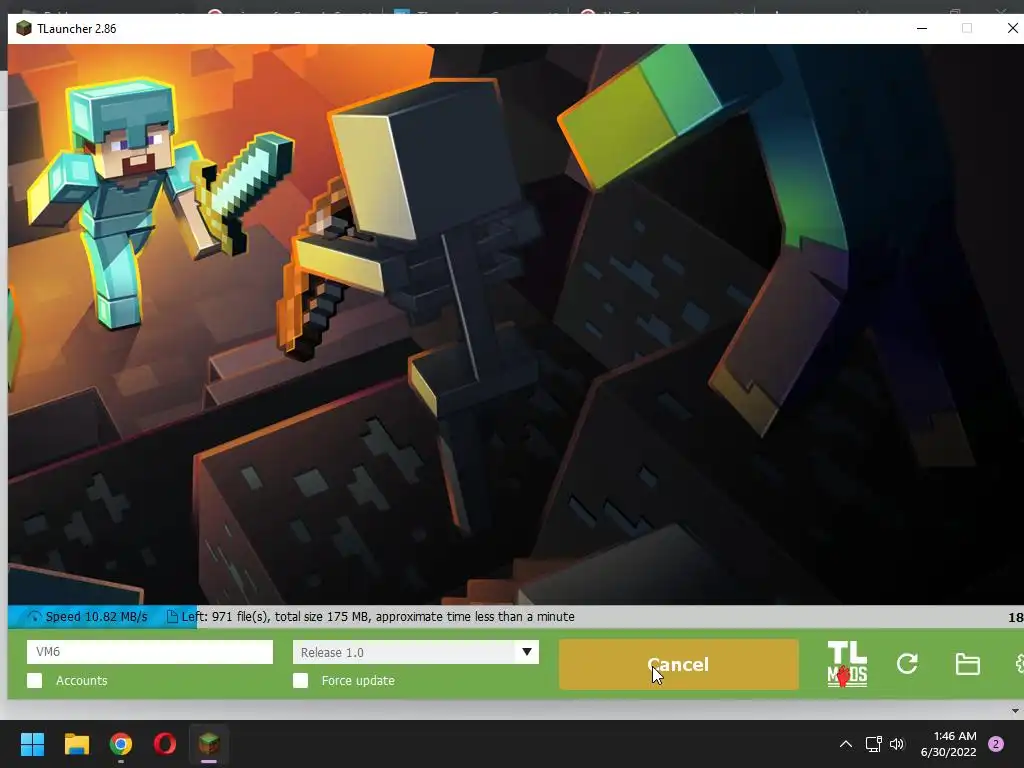Image resolution: width=1024 pixels, height=768 pixels.
Task: Click the remaining files document icon
Action: tap(172, 616)
